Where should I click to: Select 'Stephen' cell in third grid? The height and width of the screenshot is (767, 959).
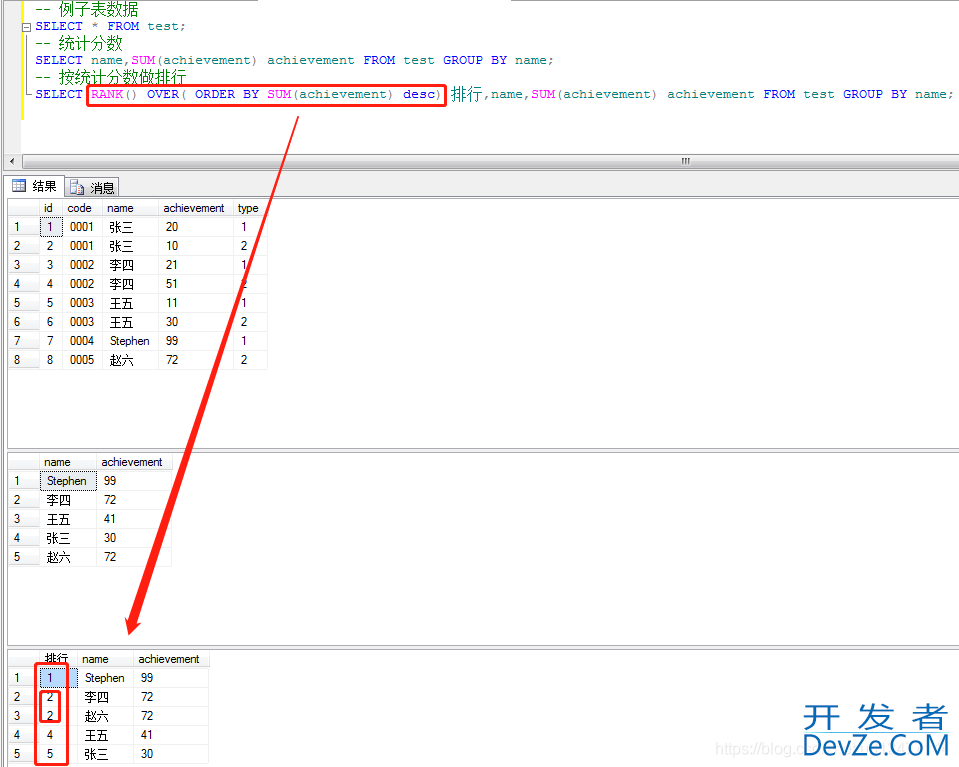point(105,678)
